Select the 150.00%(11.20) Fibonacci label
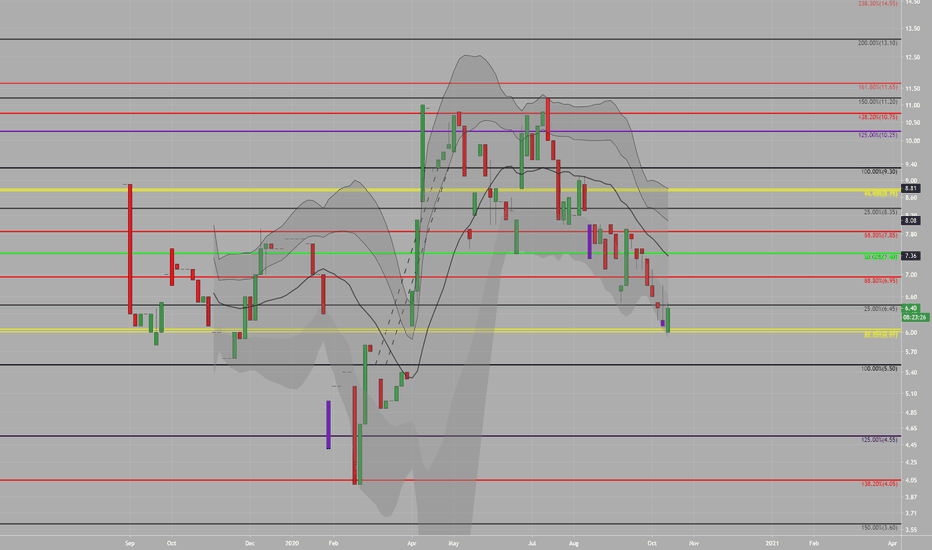Screen dimensions: 932x550 [877, 102]
